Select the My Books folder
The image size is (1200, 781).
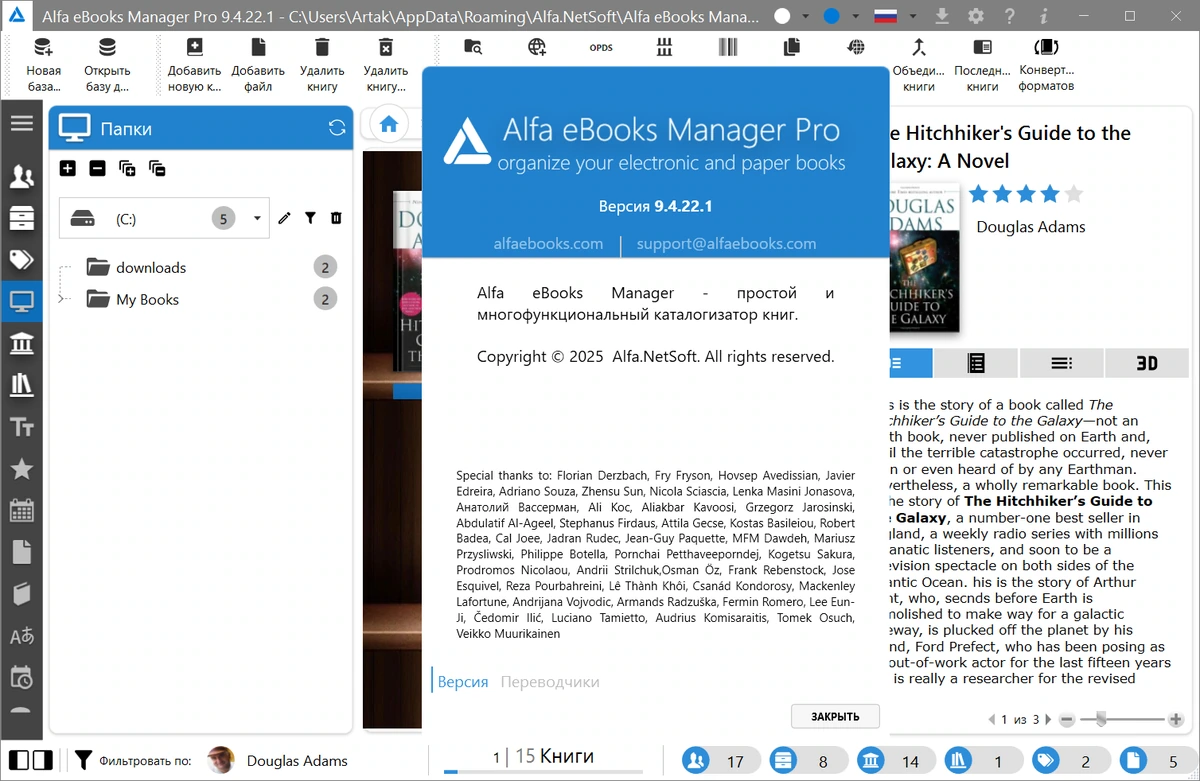coord(147,299)
